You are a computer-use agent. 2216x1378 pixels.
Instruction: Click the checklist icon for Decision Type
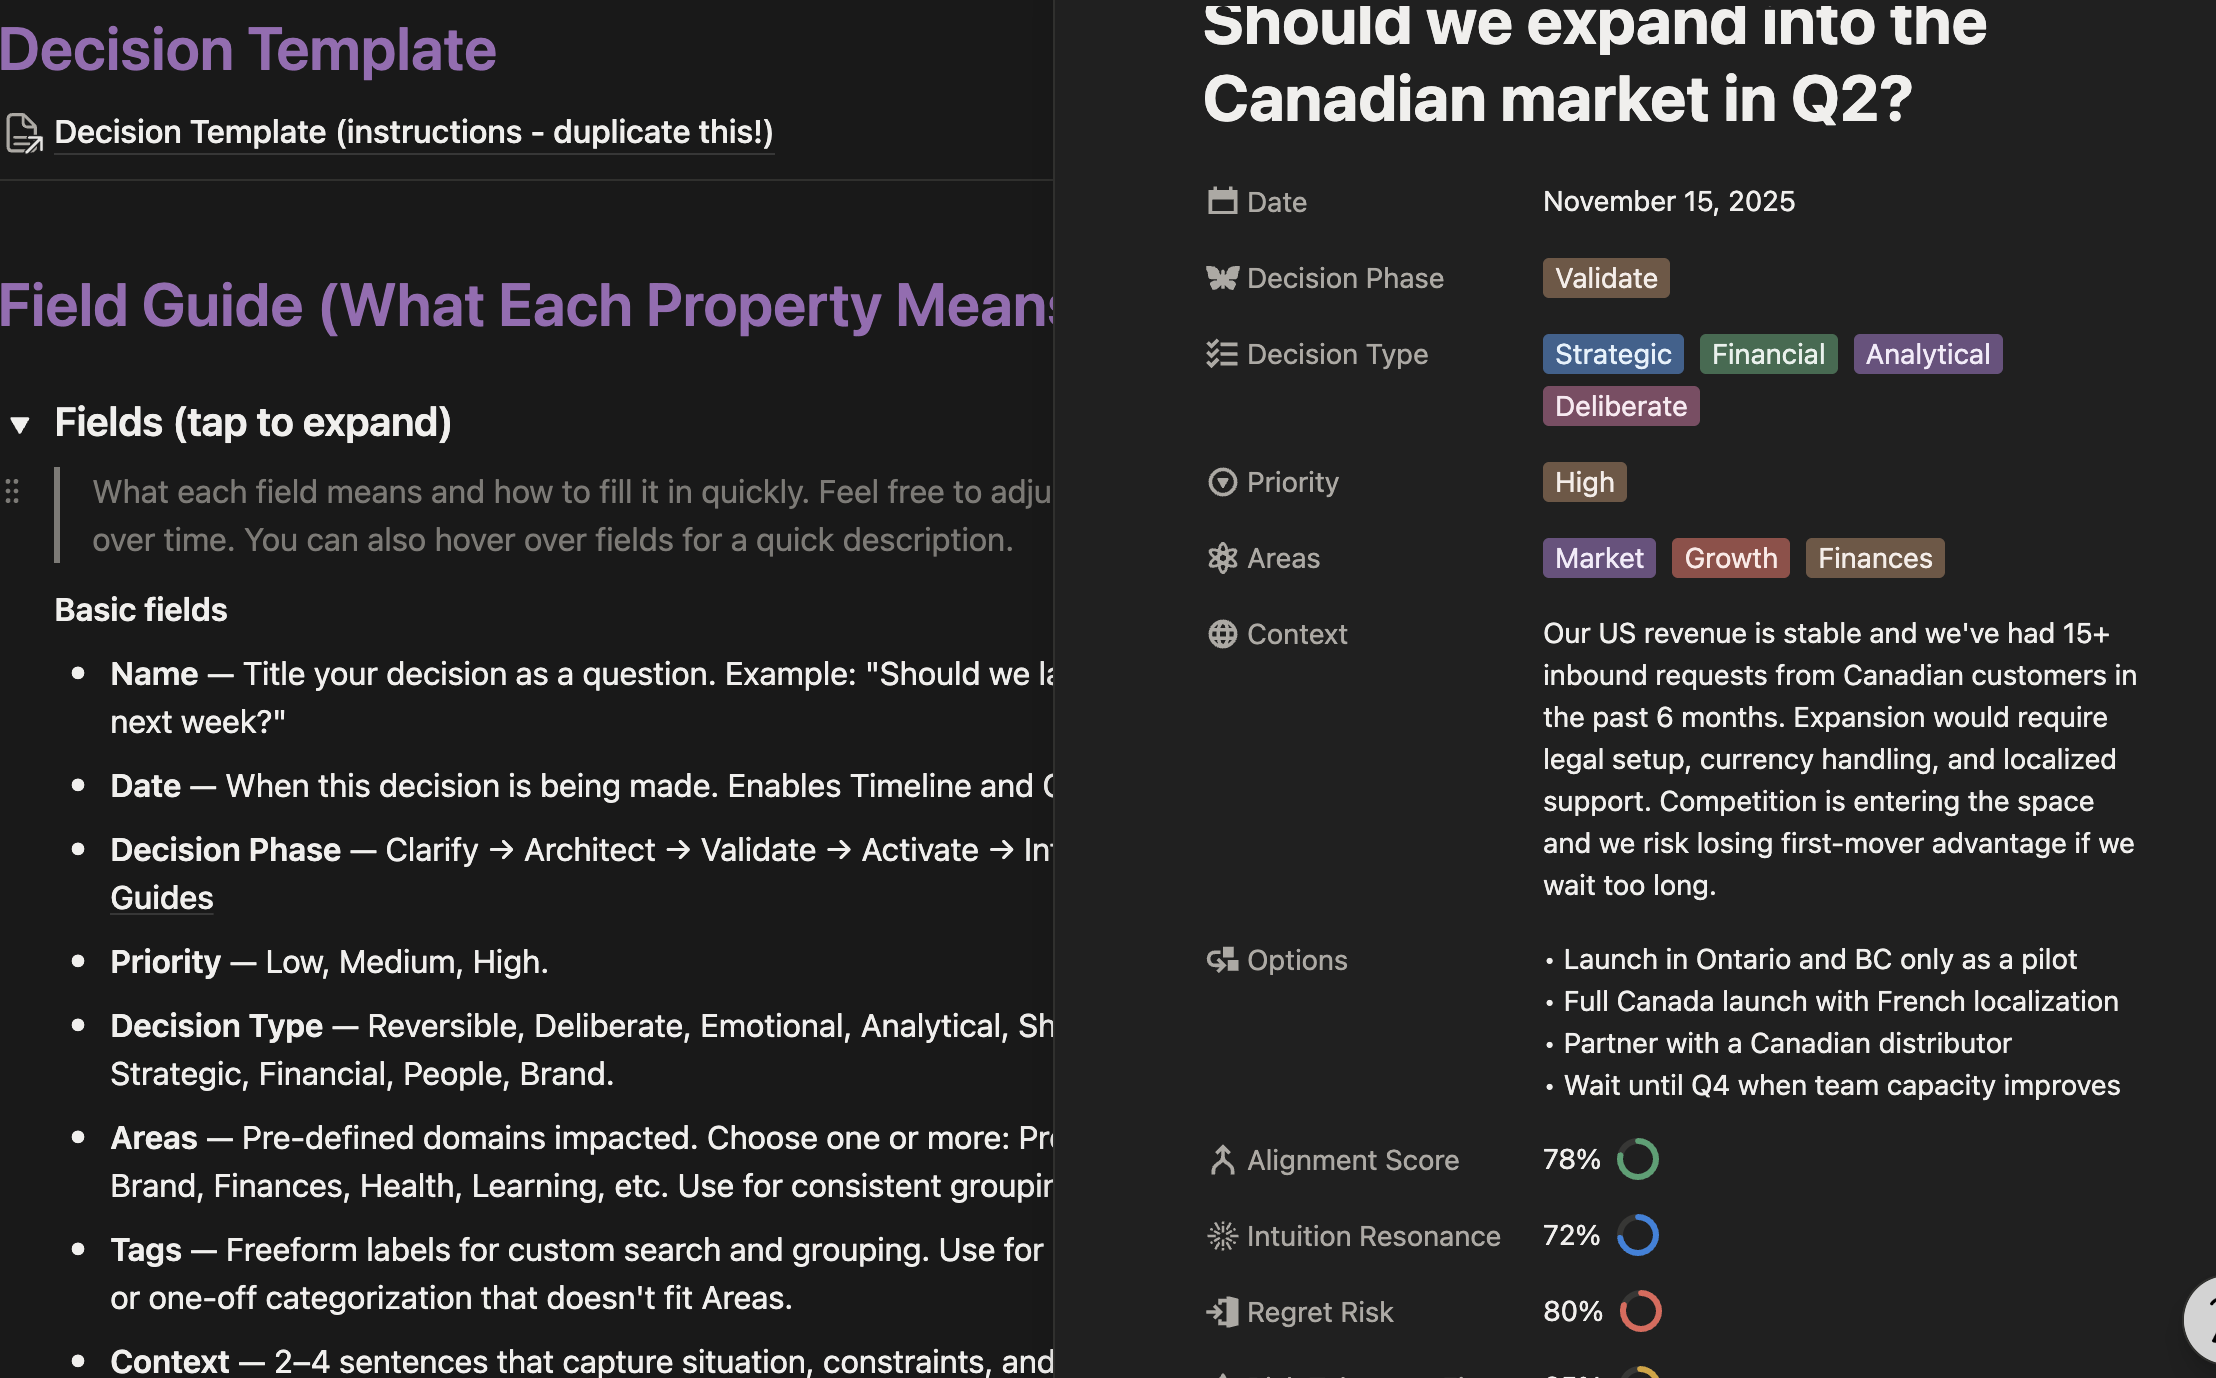pyautogui.click(x=1222, y=354)
